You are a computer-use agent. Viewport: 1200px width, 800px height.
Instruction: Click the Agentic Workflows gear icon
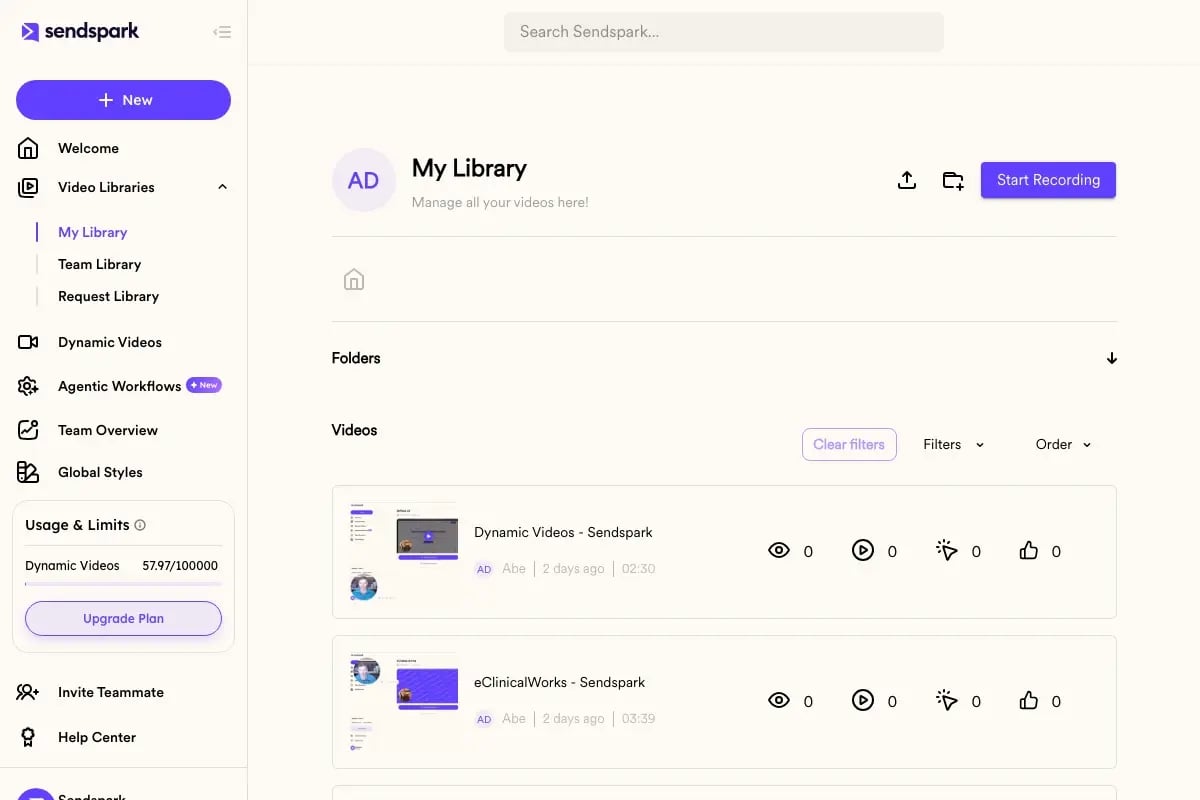pyautogui.click(x=28, y=386)
